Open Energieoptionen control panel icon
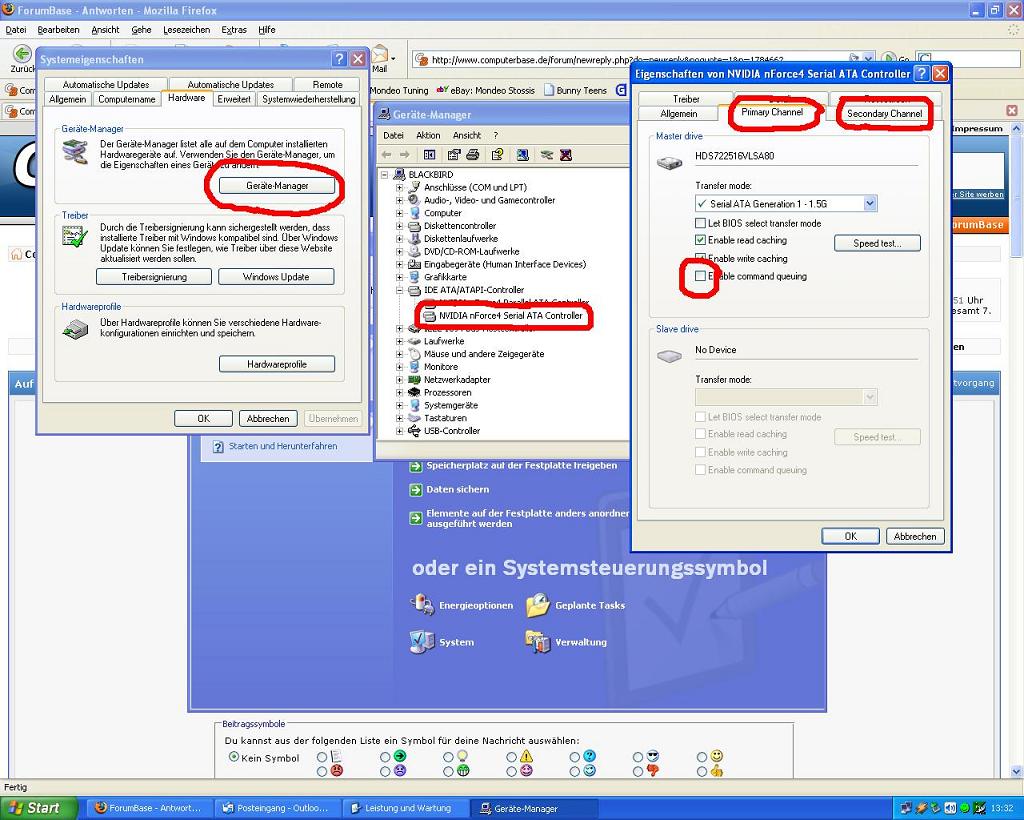The width and height of the screenshot is (1024, 820). 423,605
